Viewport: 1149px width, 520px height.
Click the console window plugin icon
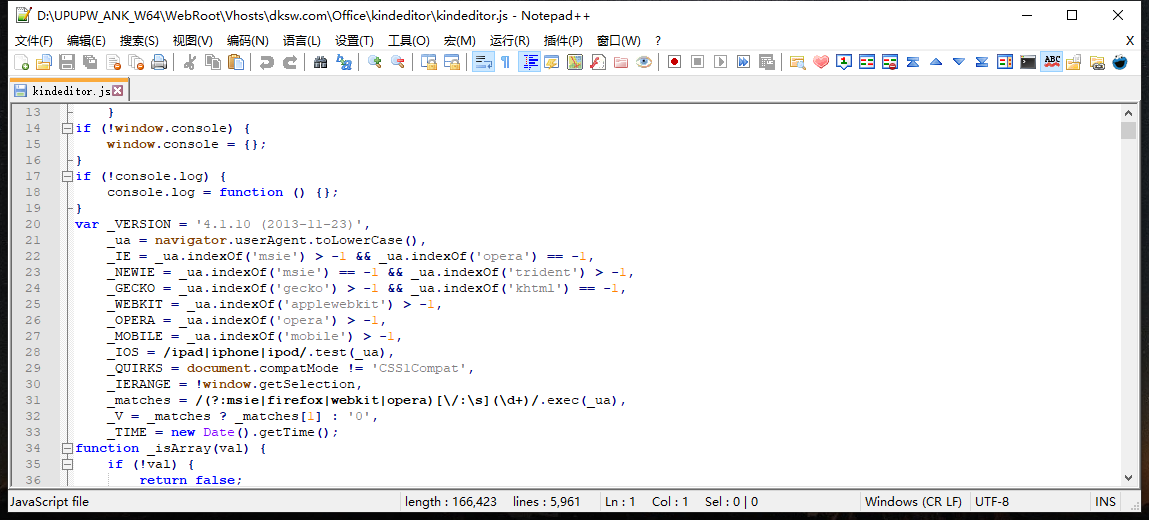pos(1028,62)
